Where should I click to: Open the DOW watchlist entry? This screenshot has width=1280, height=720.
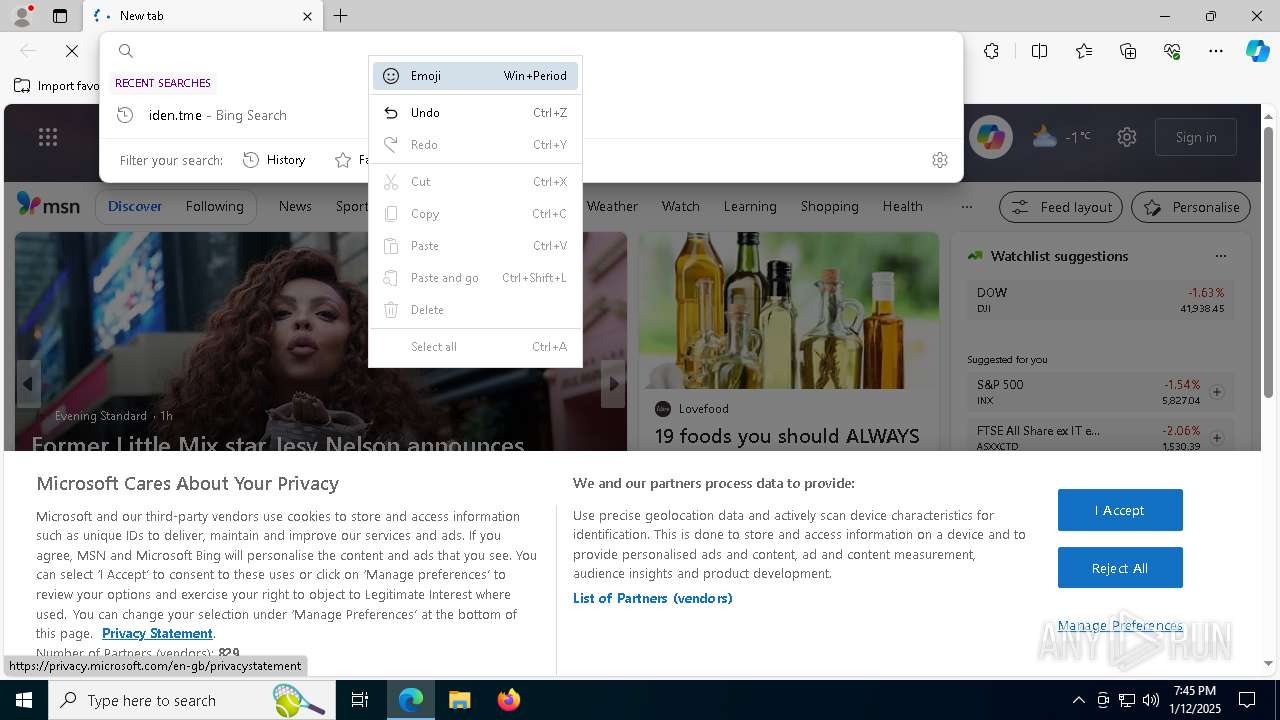point(1100,300)
